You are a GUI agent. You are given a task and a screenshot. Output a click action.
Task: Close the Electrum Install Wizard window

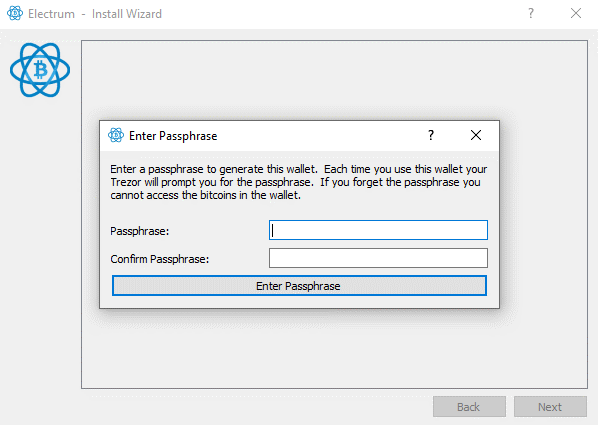[x=576, y=14]
